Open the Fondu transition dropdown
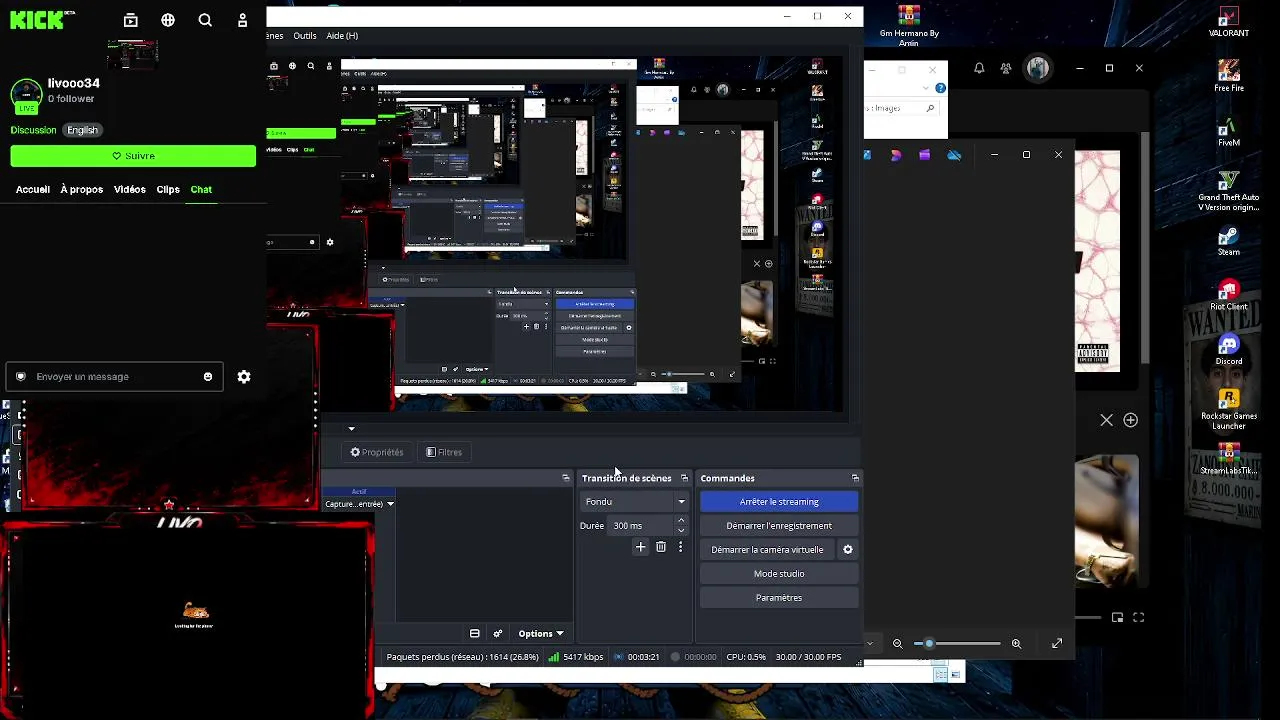The image size is (1280, 720). (636, 502)
